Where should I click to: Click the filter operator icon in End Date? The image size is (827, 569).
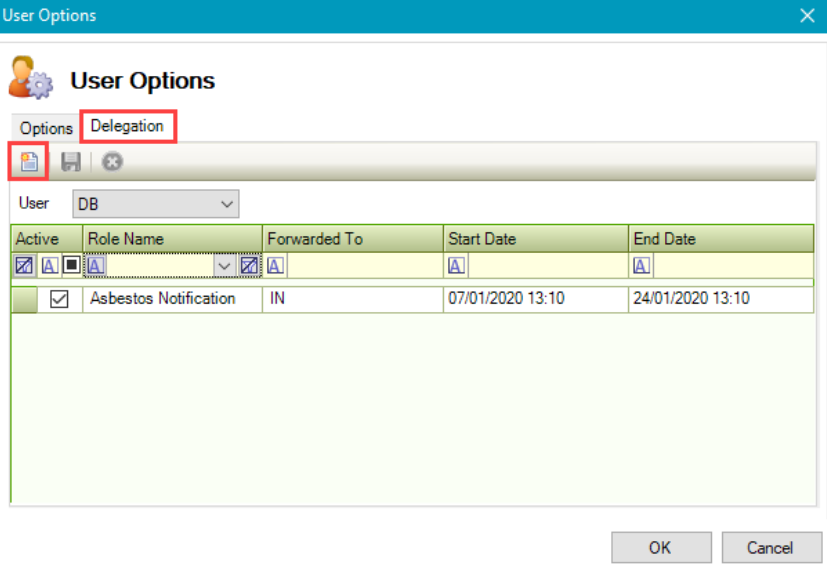click(x=642, y=266)
